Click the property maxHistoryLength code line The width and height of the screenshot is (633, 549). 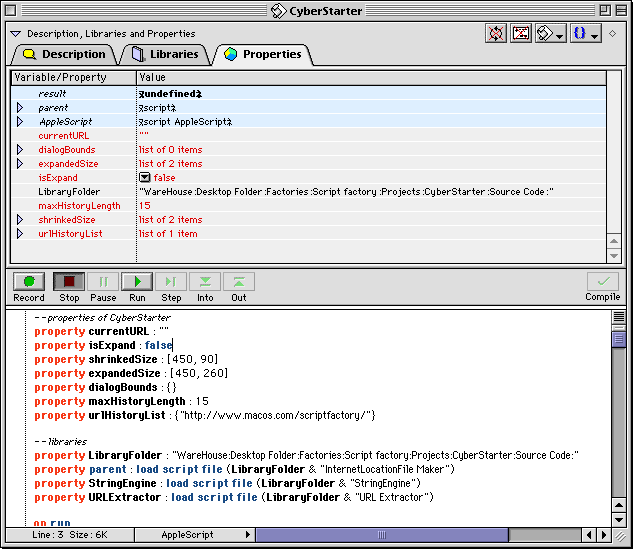coord(122,402)
